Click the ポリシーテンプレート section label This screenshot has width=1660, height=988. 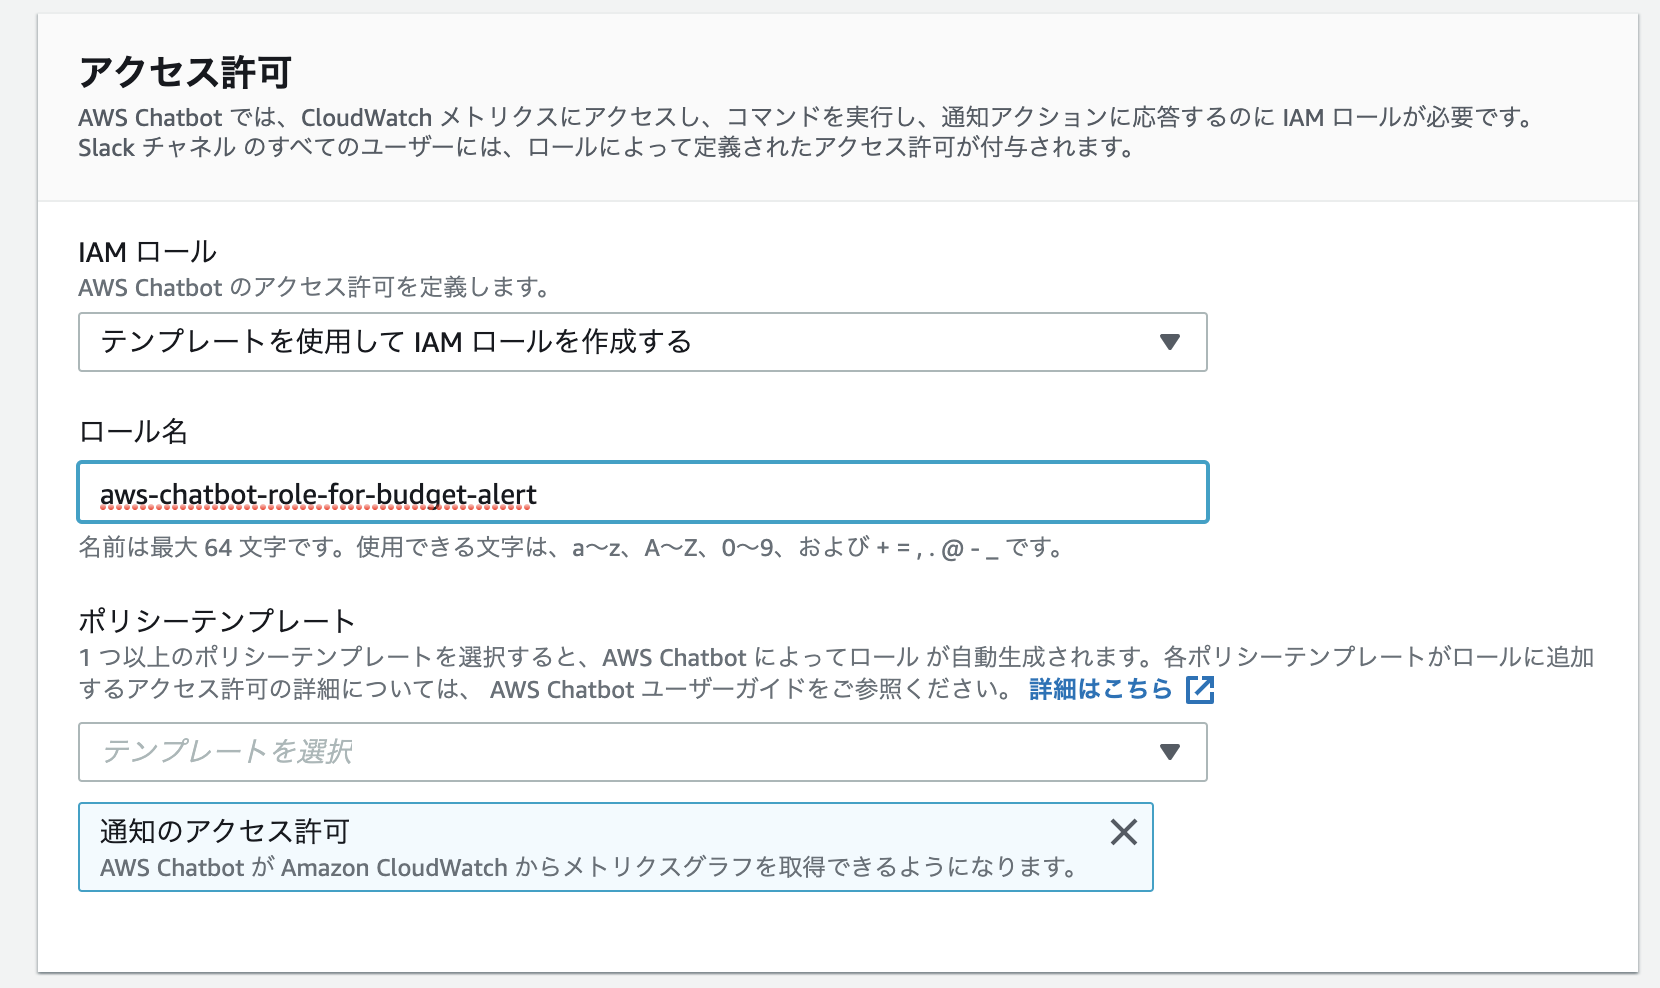pos(216,619)
